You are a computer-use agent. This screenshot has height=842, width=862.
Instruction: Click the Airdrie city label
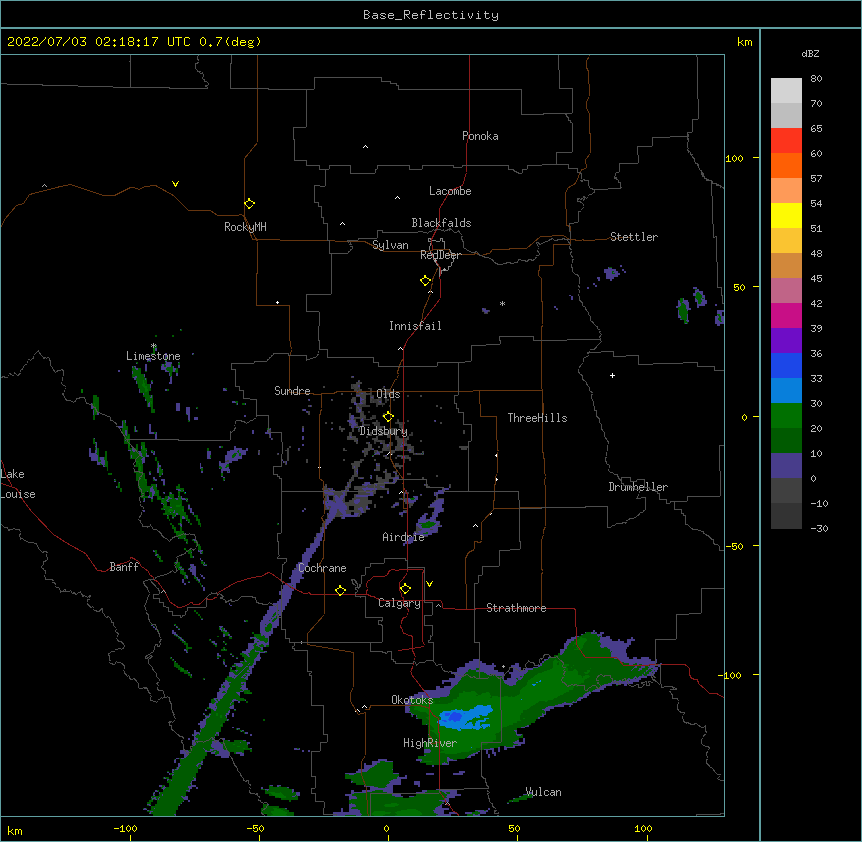tap(403, 537)
